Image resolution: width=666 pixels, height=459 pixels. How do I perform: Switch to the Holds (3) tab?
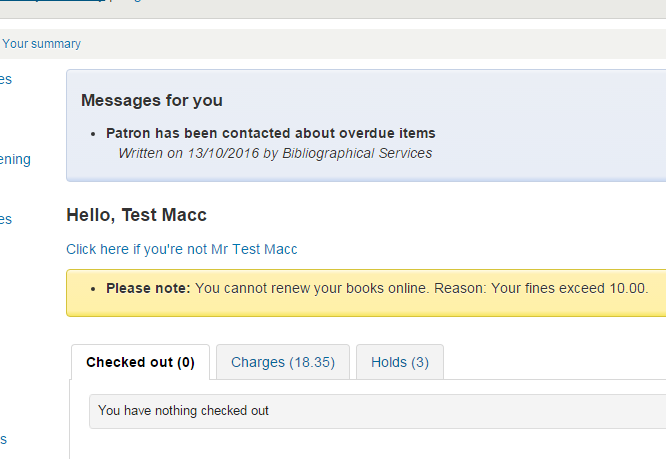(x=399, y=362)
